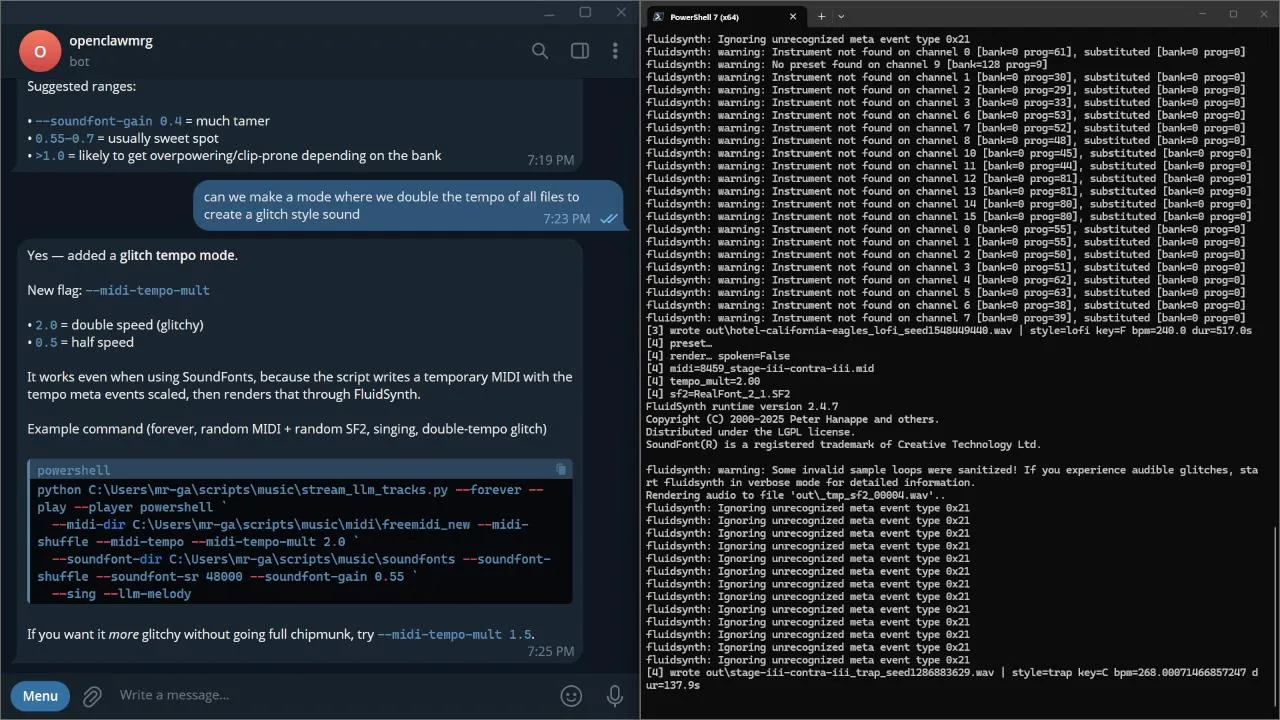Focus the Write a message field
This screenshot has width=1280, height=720.
pos(330,695)
